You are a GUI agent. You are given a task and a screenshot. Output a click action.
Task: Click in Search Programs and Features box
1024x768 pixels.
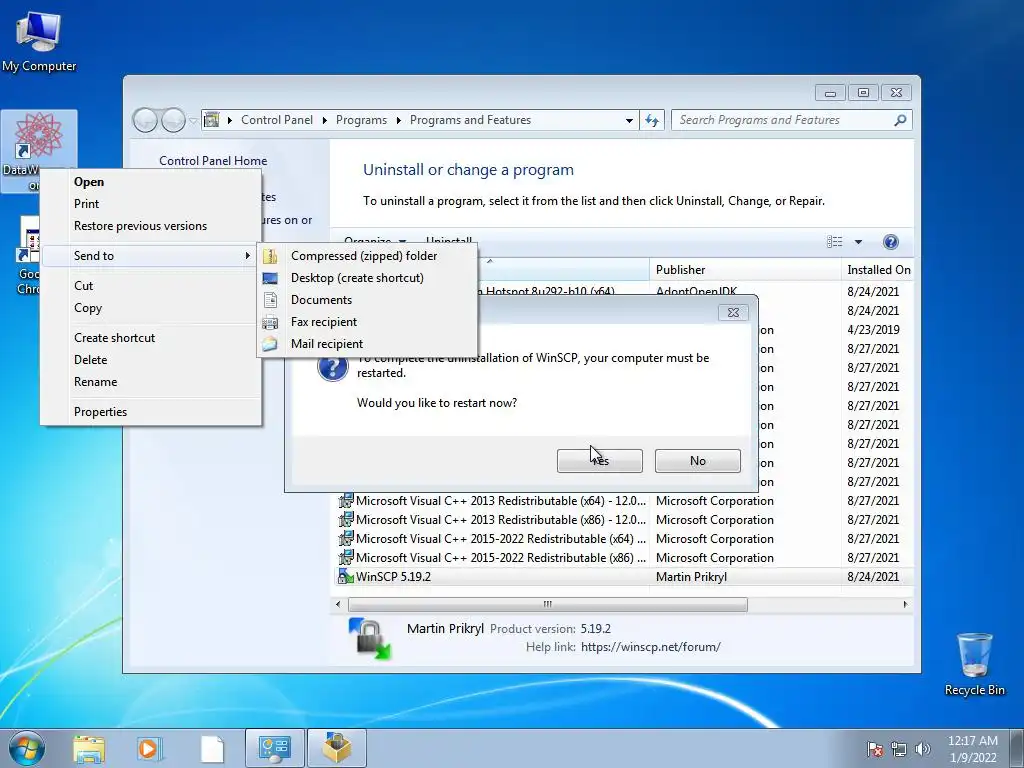tap(780, 120)
